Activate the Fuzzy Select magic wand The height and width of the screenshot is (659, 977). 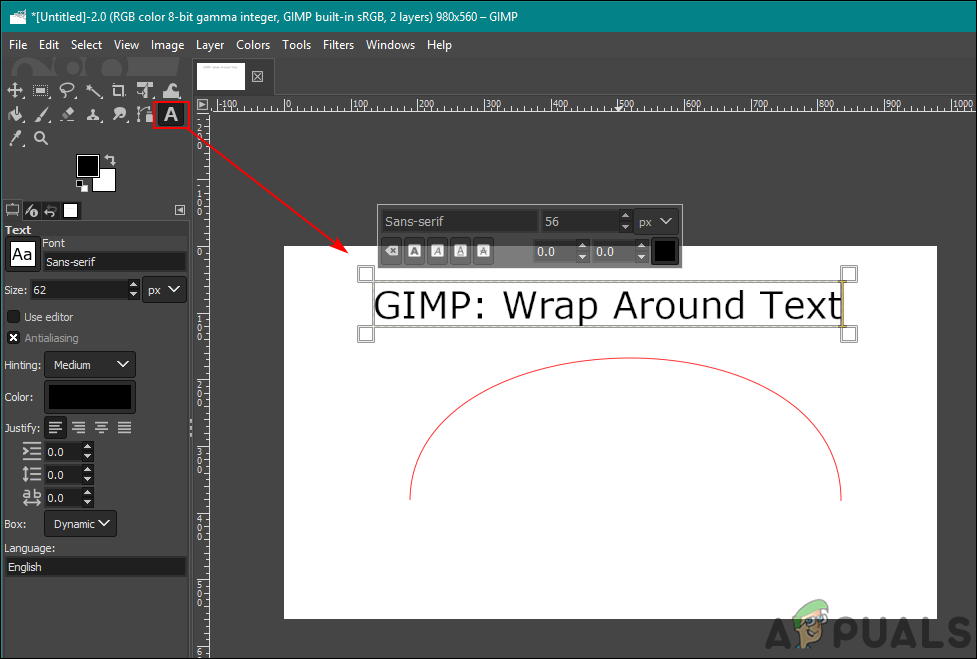pos(93,91)
